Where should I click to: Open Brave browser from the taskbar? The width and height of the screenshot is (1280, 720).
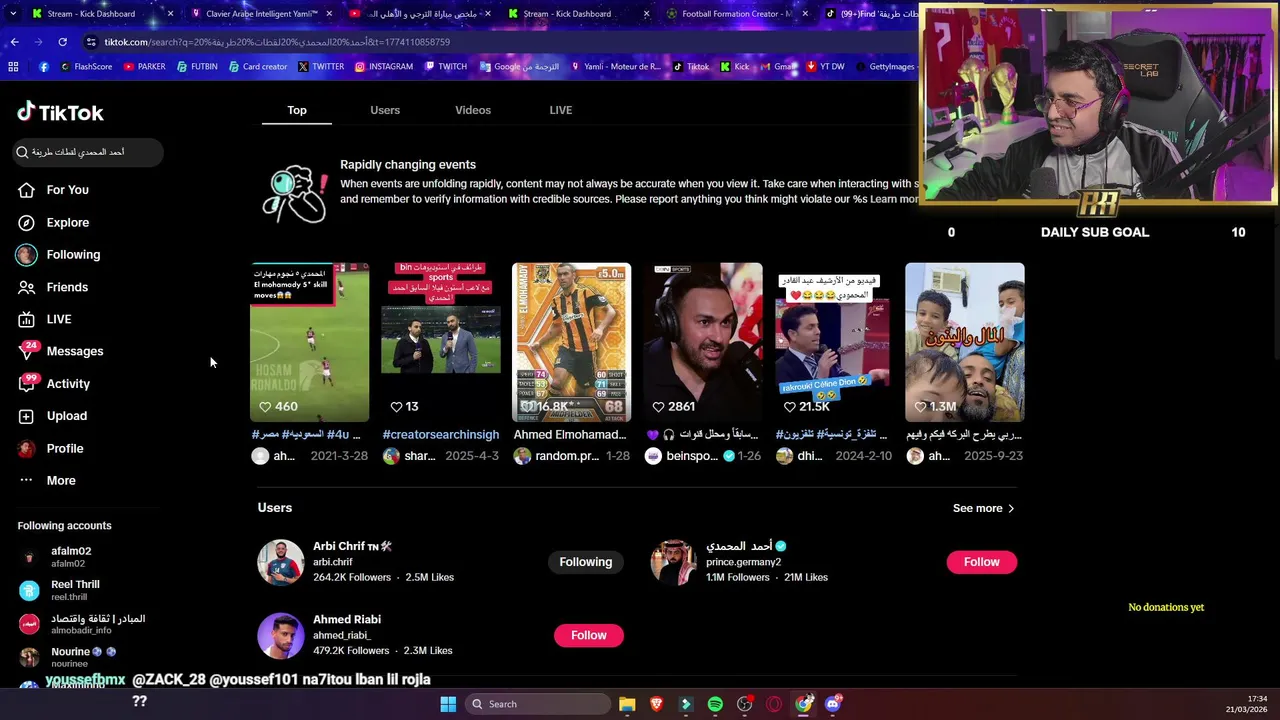click(656, 704)
